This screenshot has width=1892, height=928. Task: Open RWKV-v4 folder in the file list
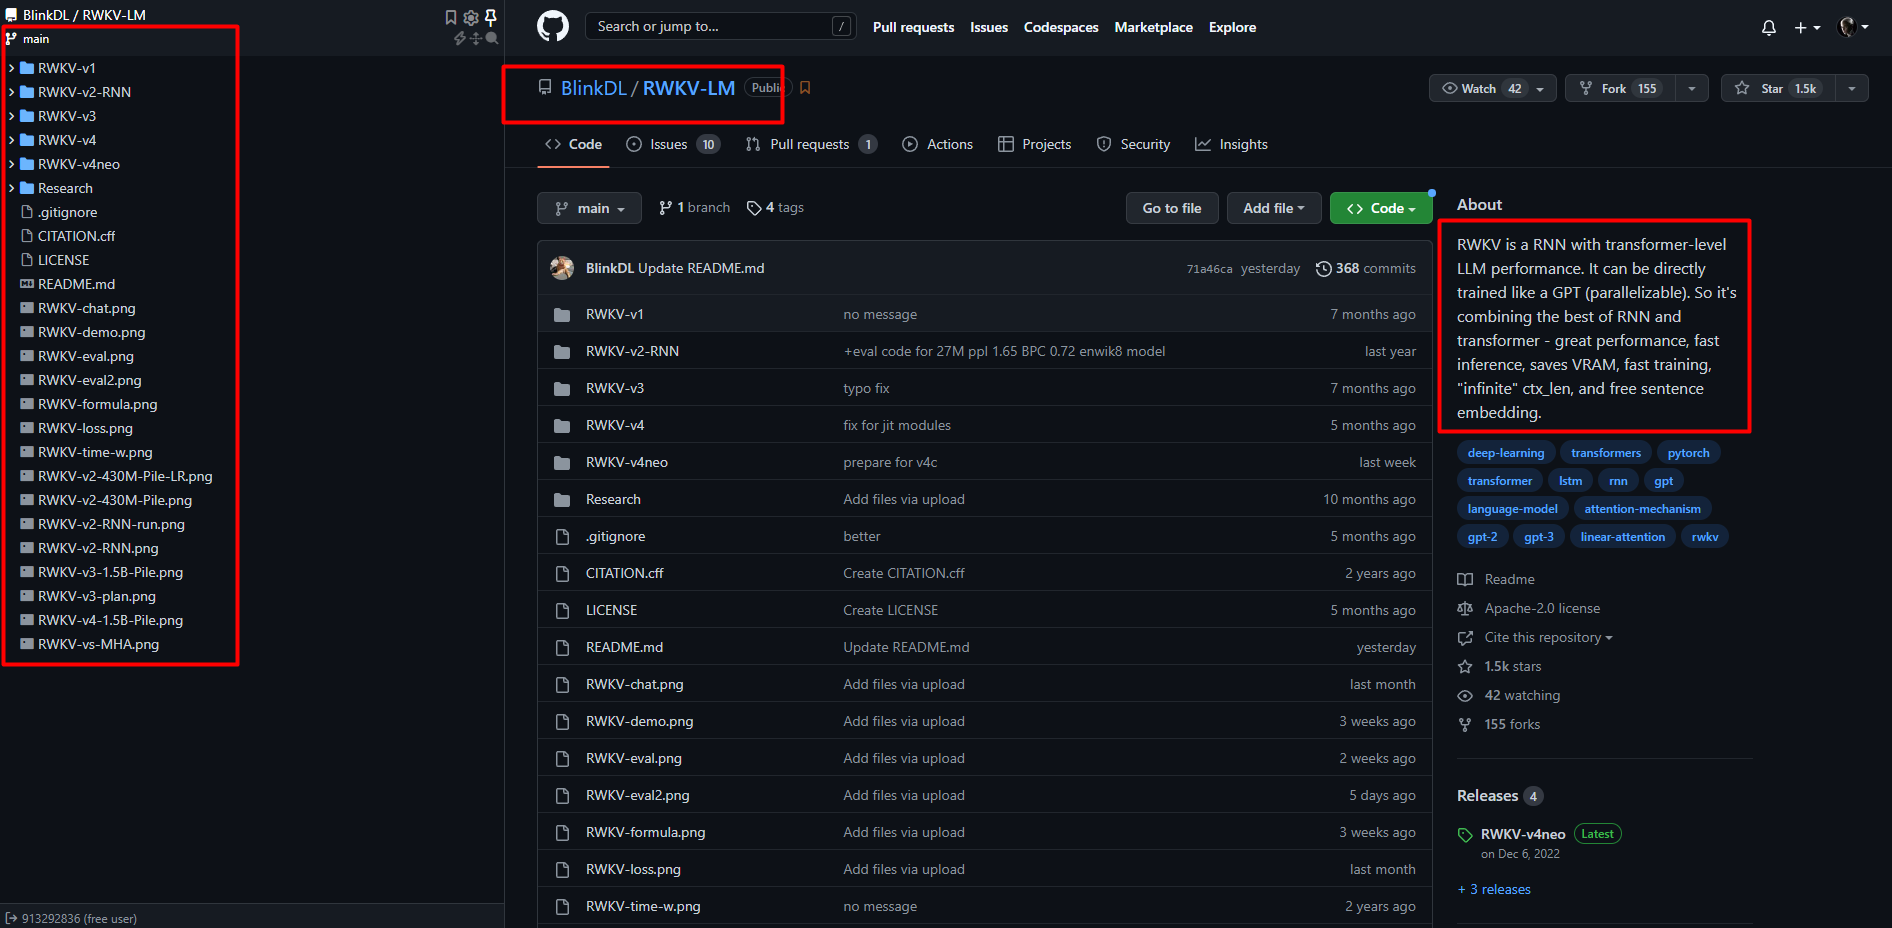click(x=615, y=425)
